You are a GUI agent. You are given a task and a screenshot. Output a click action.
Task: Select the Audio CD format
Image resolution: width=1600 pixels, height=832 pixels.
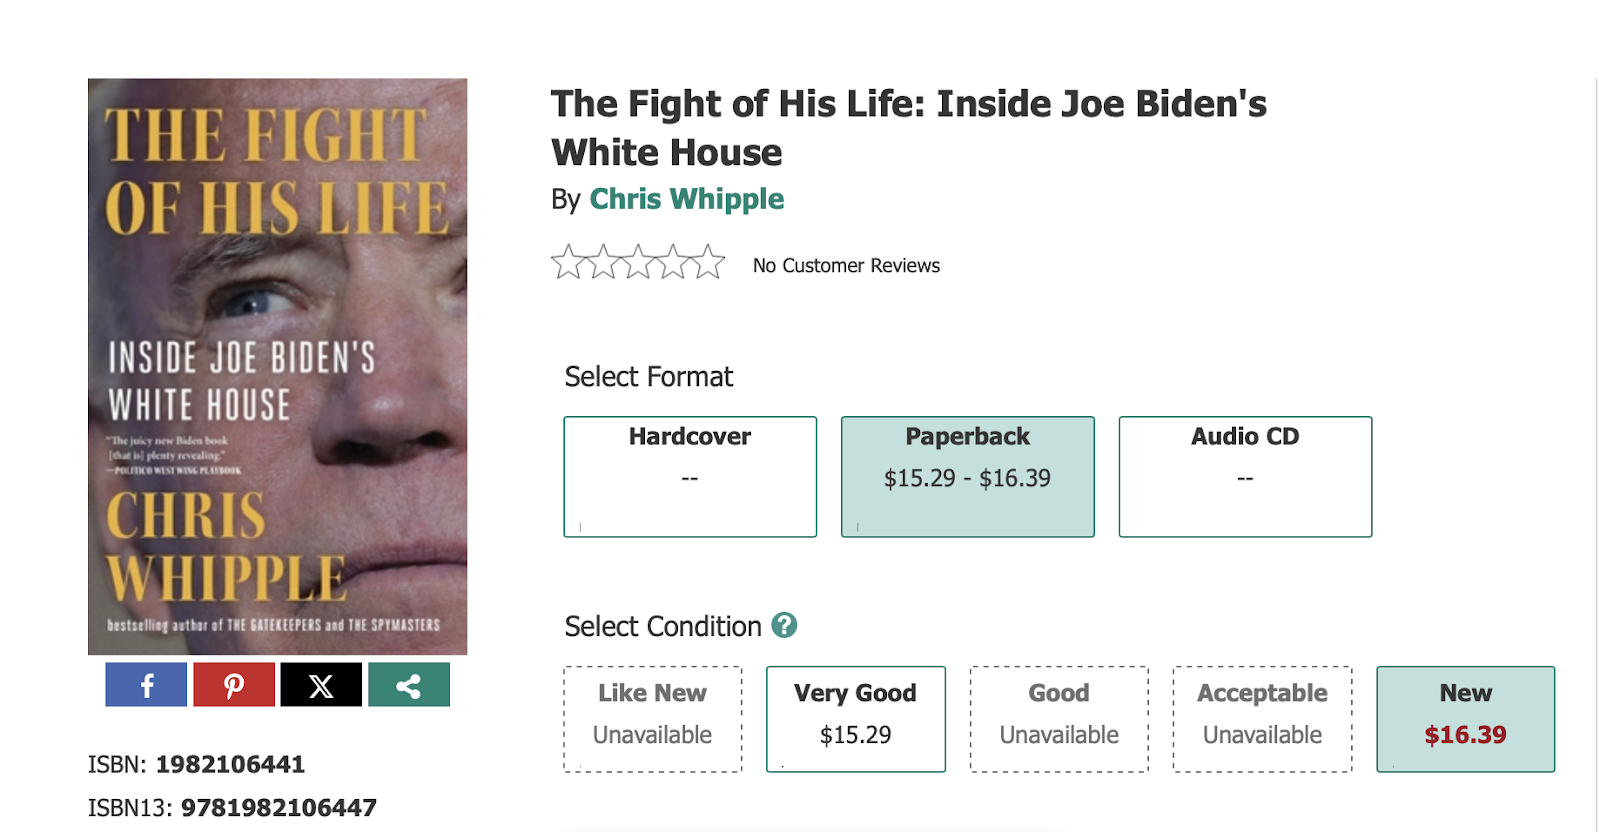1245,476
